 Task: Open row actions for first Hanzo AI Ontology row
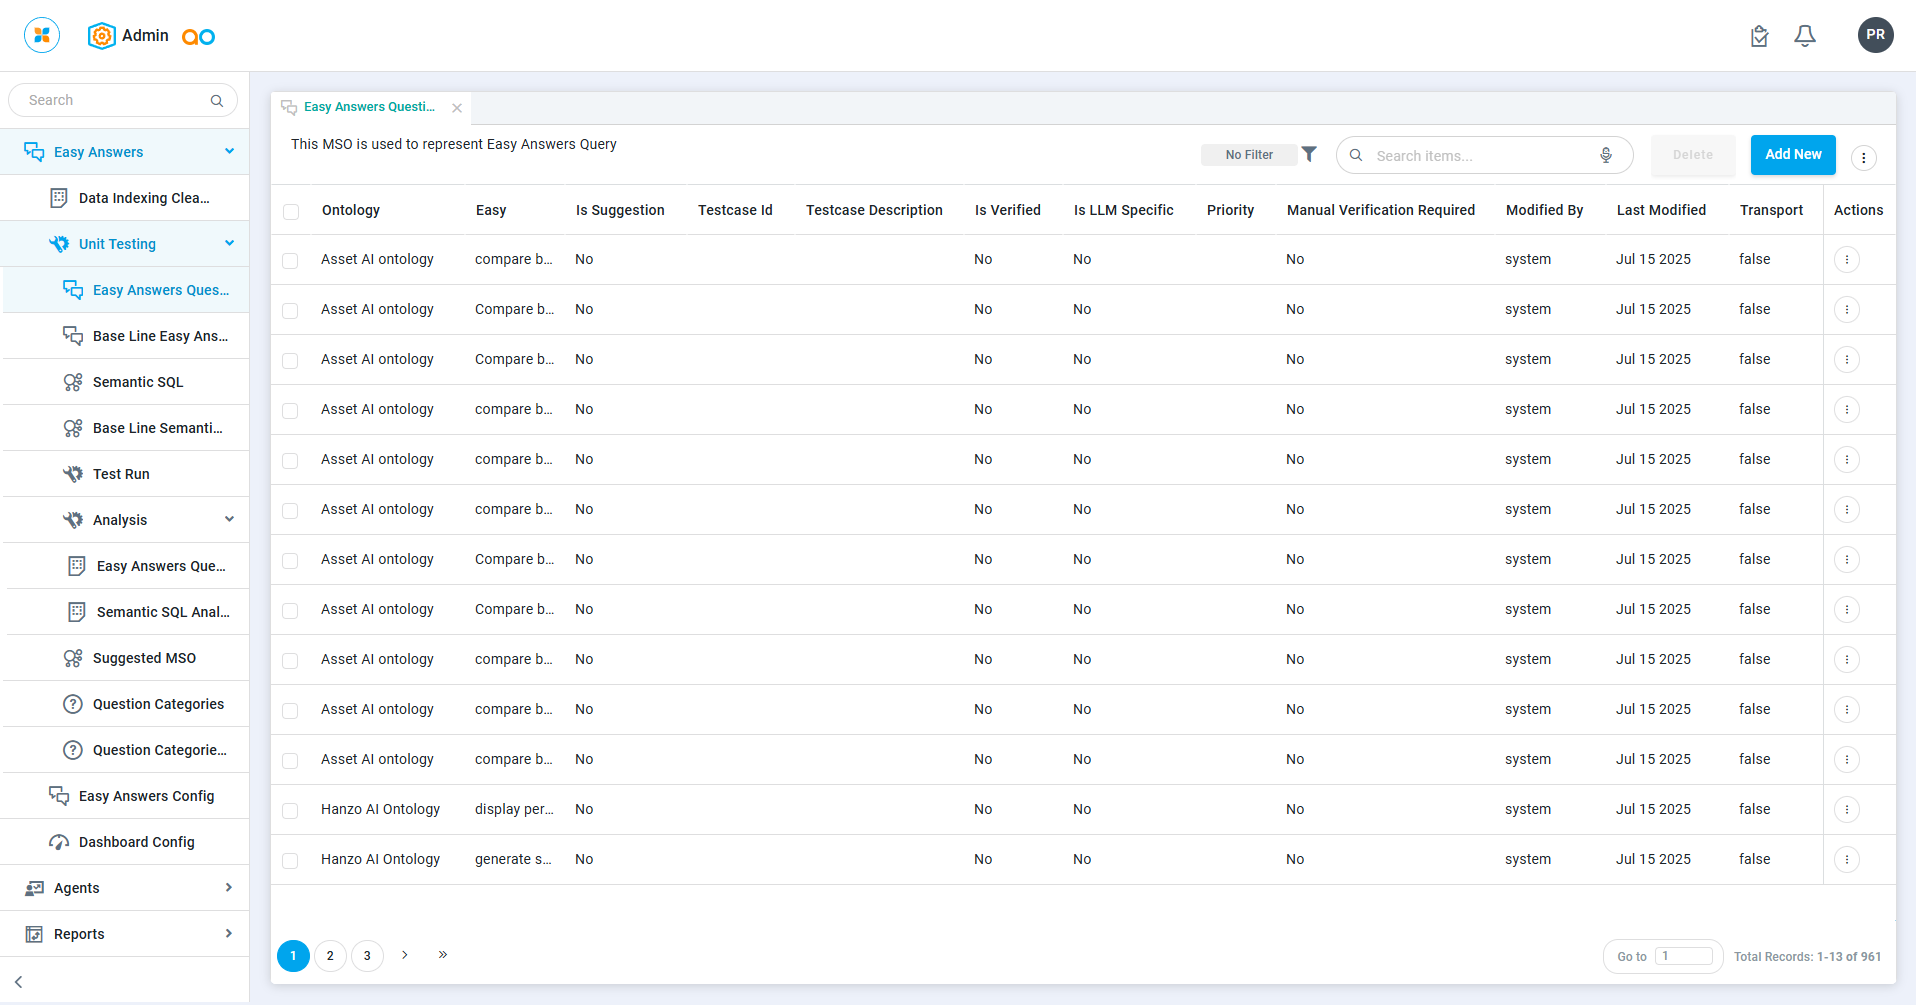pos(1846,809)
